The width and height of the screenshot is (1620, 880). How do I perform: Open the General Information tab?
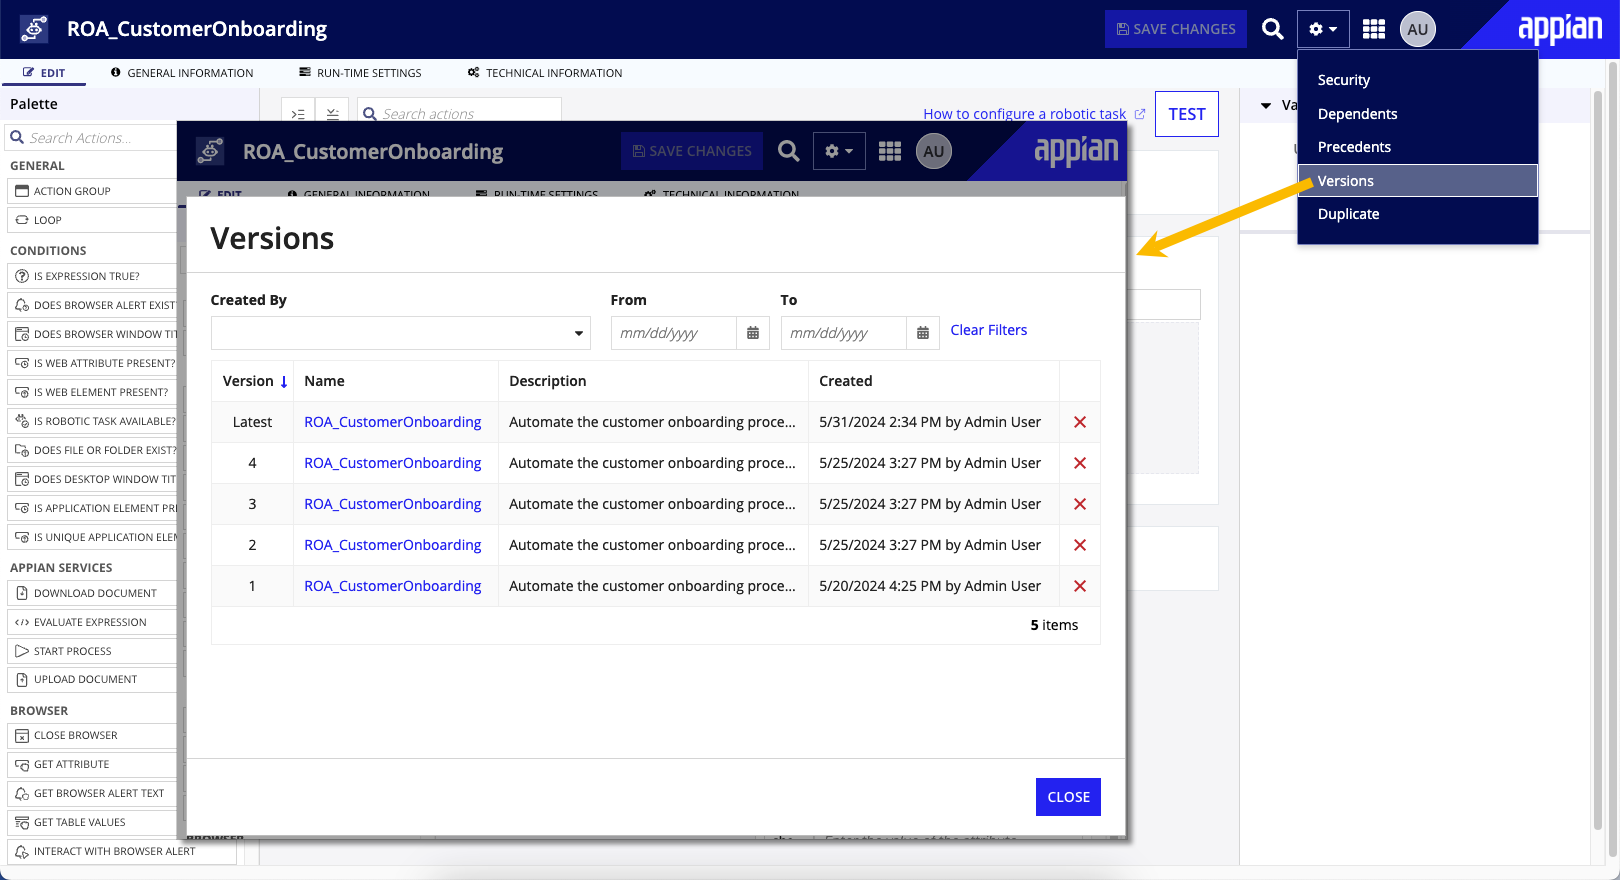pyautogui.click(x=182, y=73)
